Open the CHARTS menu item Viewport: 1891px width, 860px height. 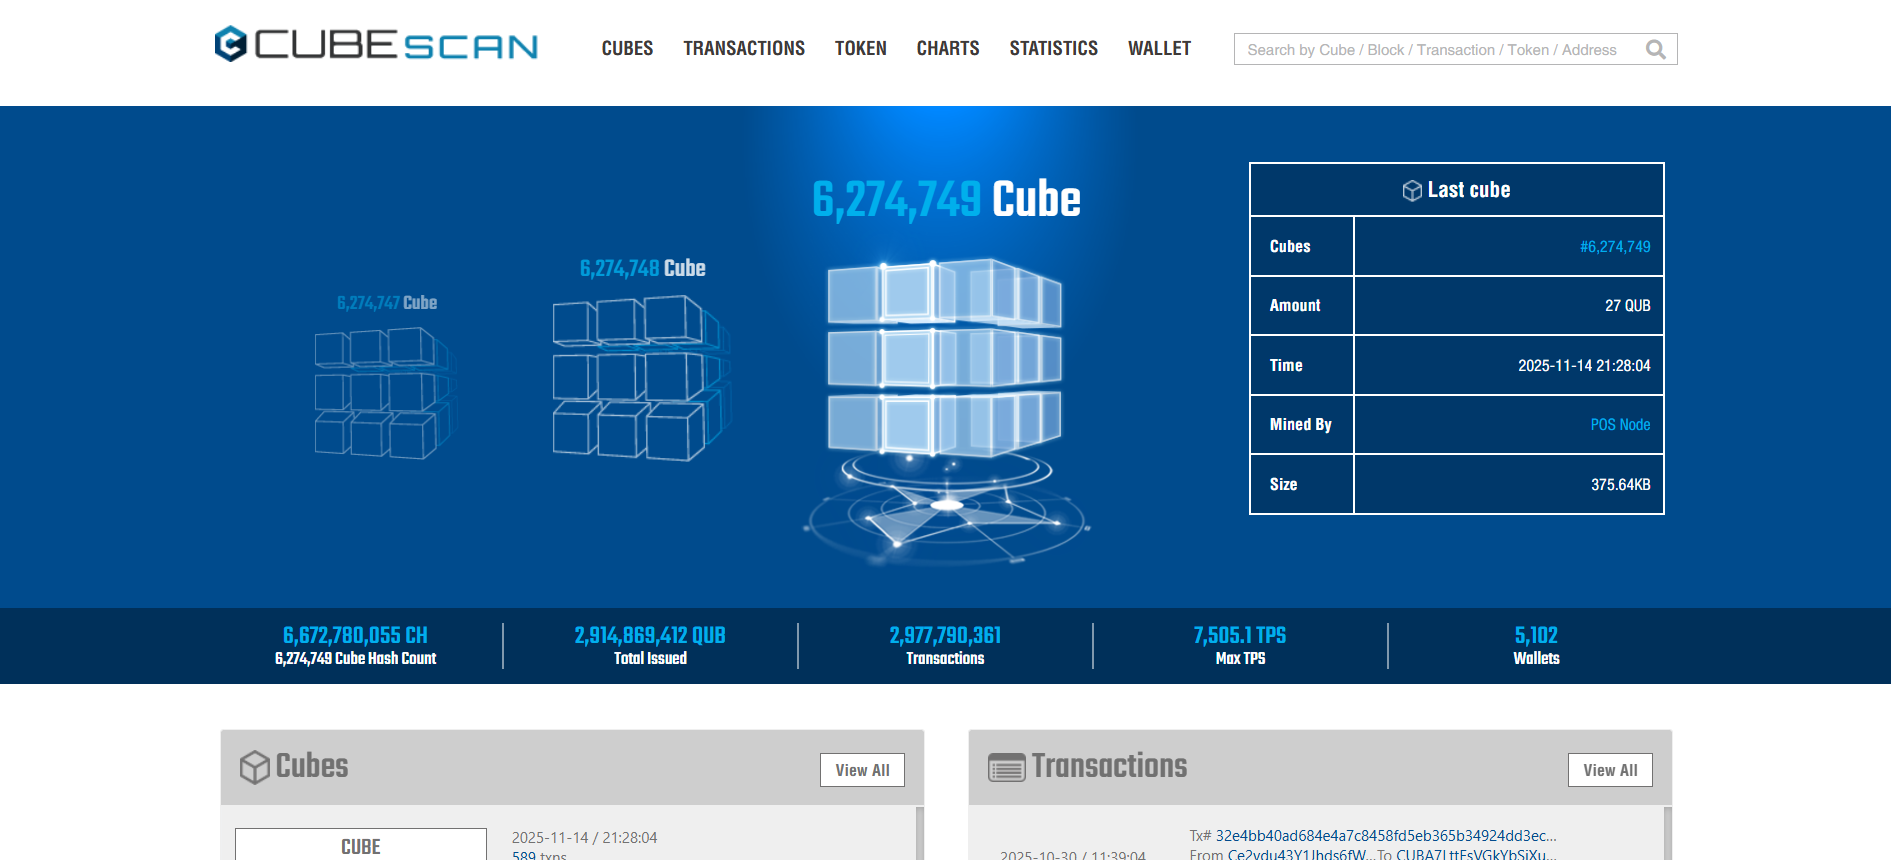click(x=947, y=48)
